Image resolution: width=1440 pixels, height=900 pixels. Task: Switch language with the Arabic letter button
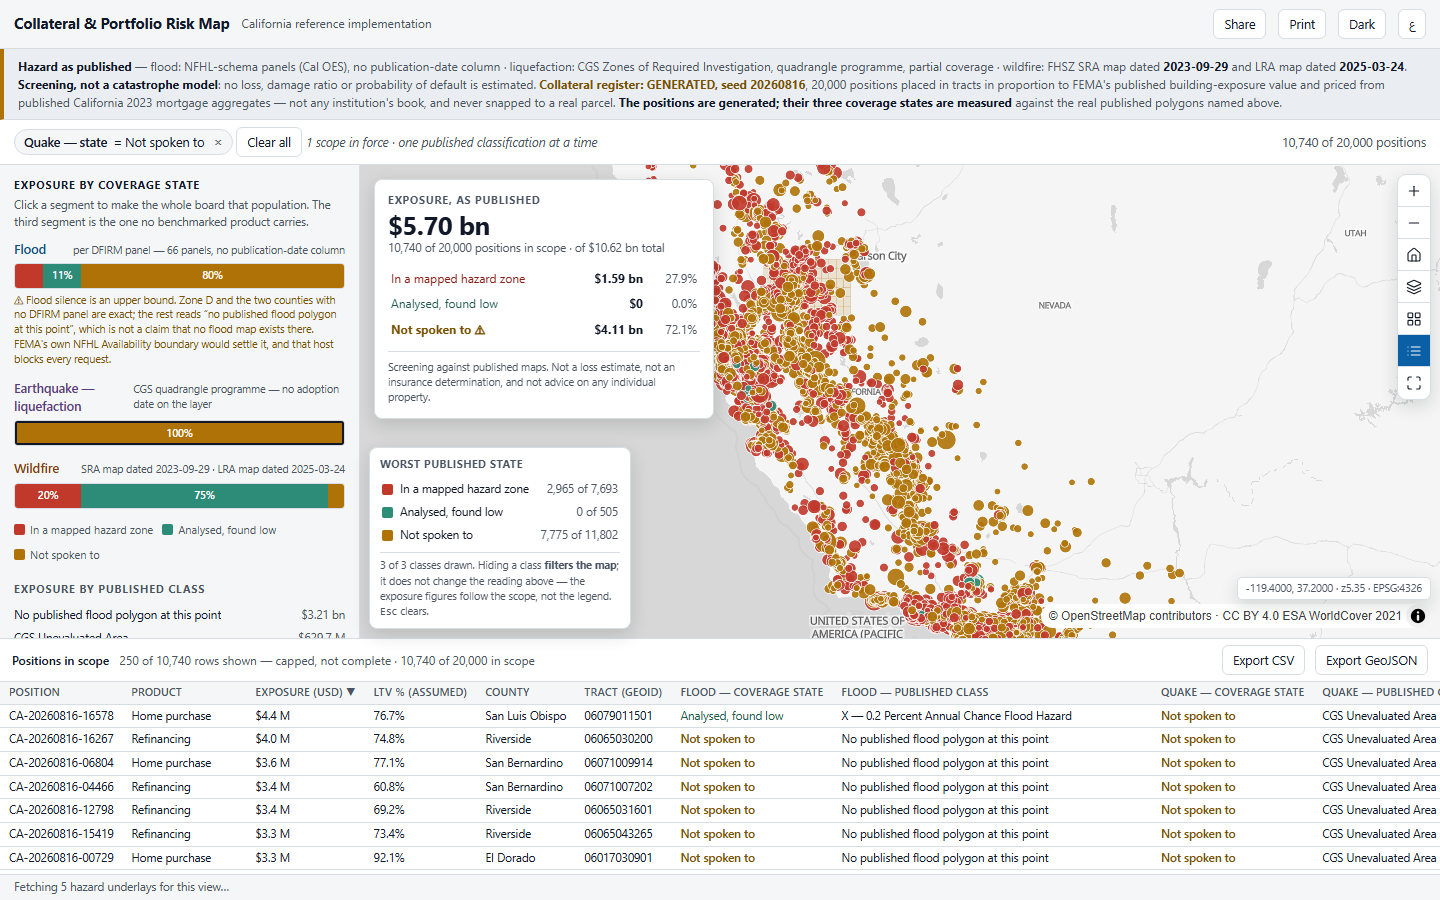(1412, 25)
